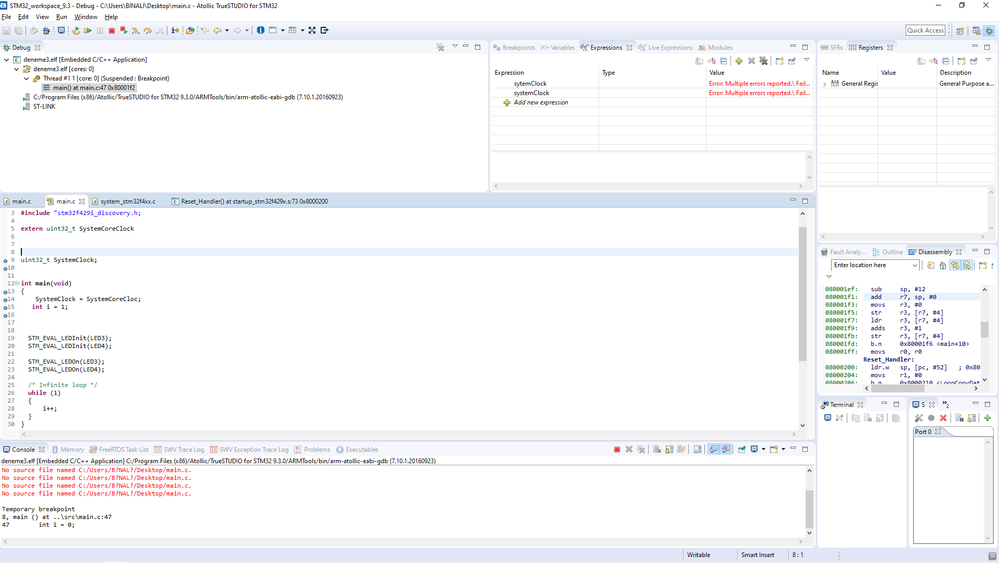Remove selected expression with the X icon

[x=751, y=61]
